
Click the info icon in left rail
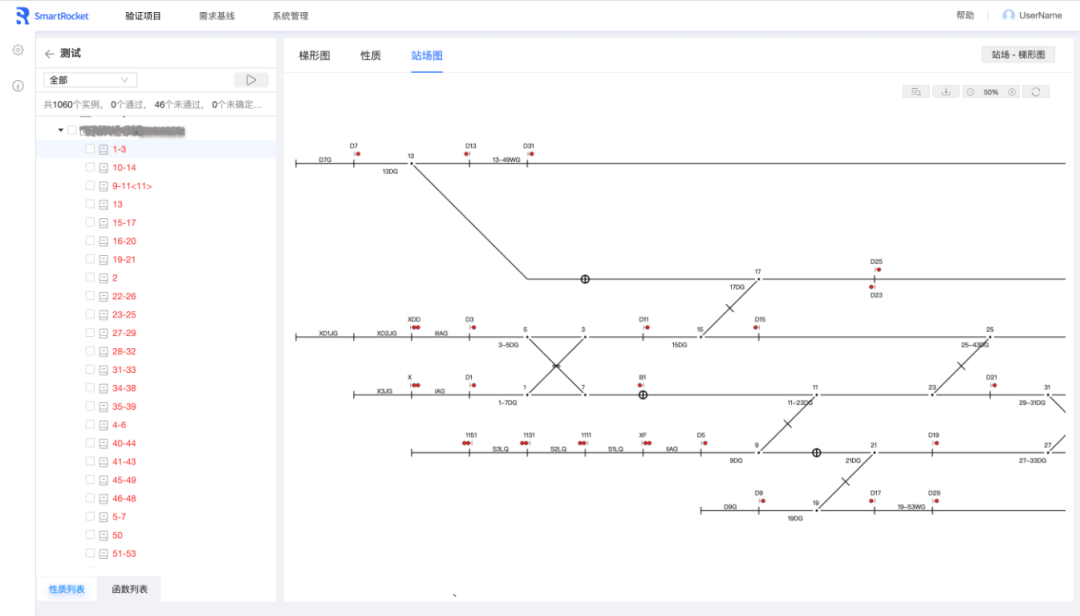17,85
